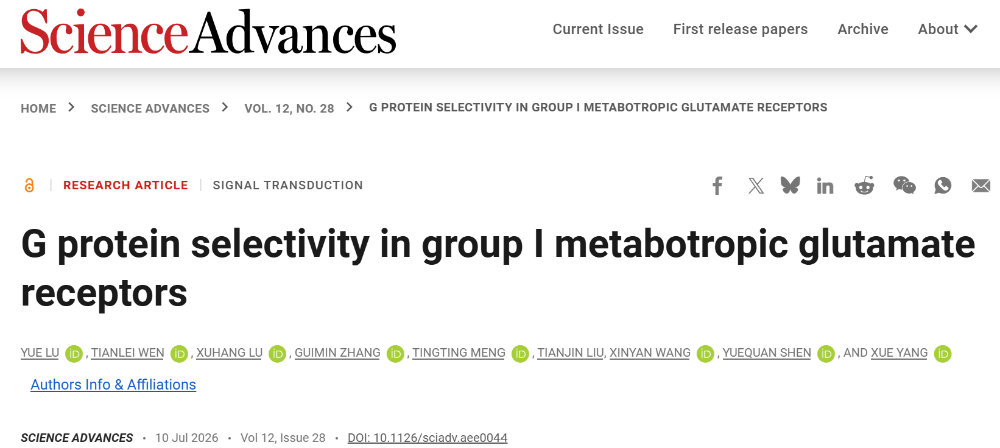Open Authors Info & Affiliations link
Screen dimensions: 1000x448
[114, 385]
